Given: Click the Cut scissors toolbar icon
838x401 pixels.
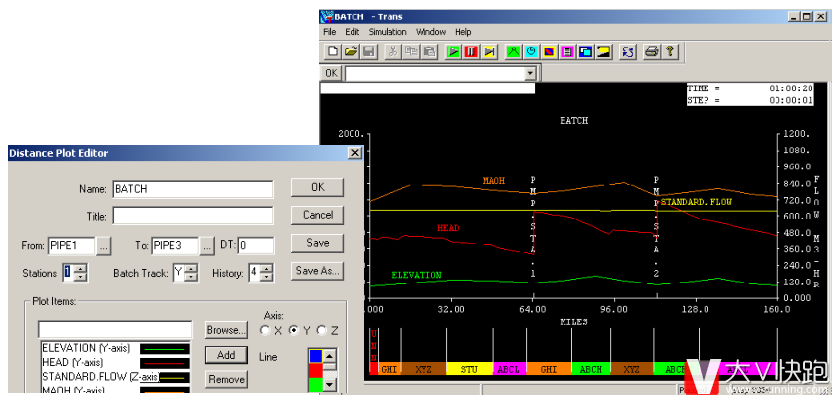Looking at the screenshot, I should click(393, 52).
